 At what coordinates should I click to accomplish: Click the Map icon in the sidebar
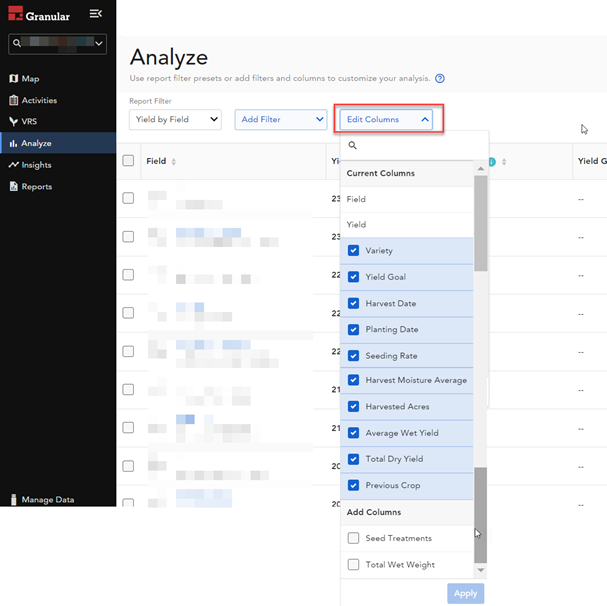pos(13,79)
